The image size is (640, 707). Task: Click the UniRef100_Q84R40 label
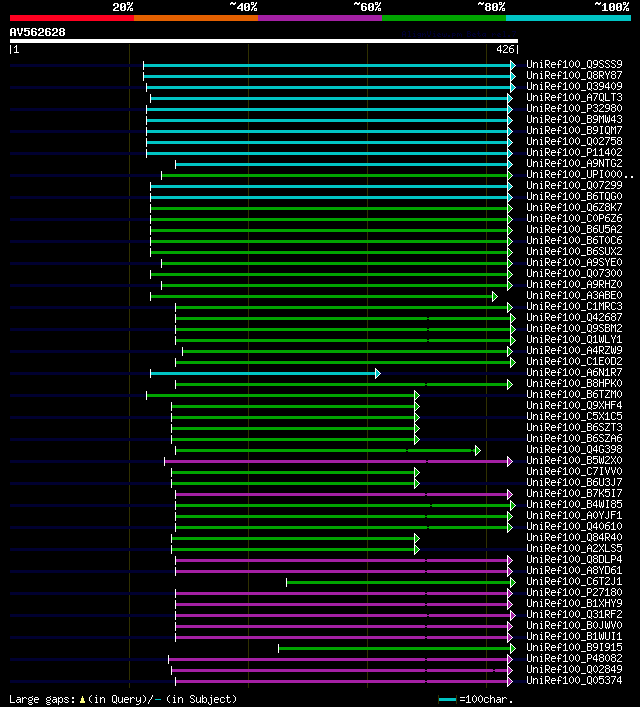click(574, 537)
